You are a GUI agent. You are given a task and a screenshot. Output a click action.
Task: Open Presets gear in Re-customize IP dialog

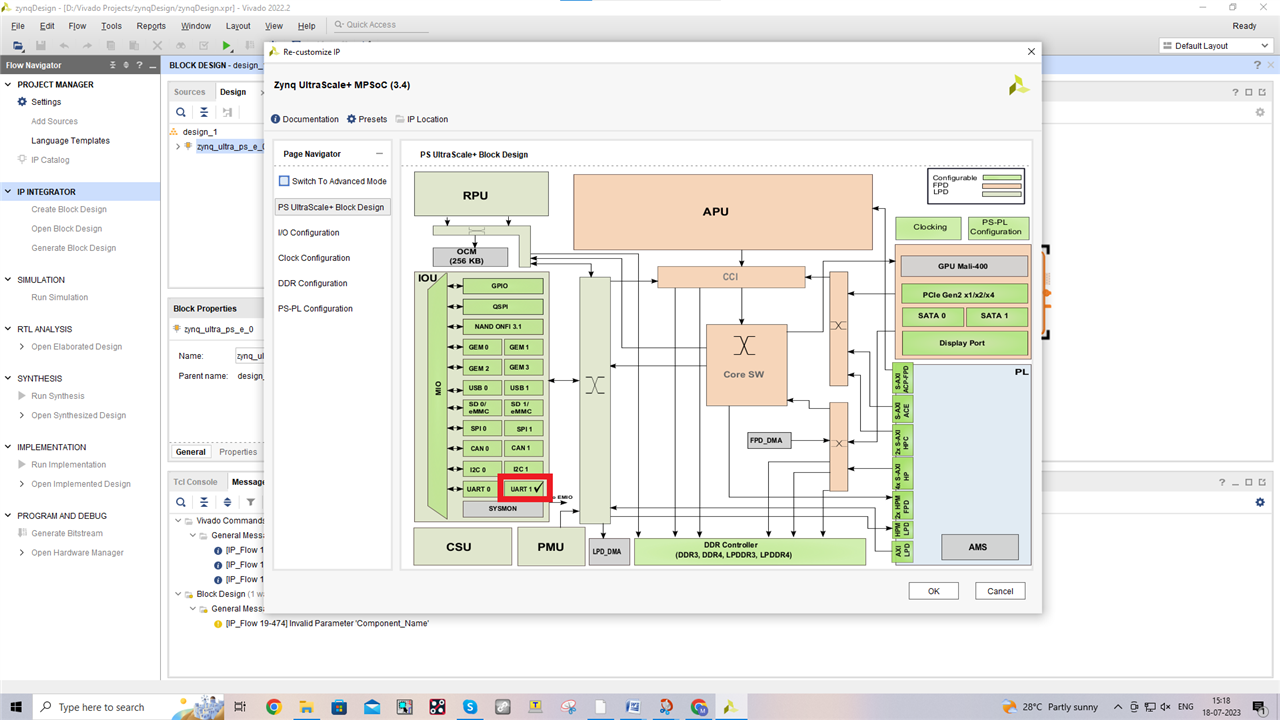click(367, 119)
